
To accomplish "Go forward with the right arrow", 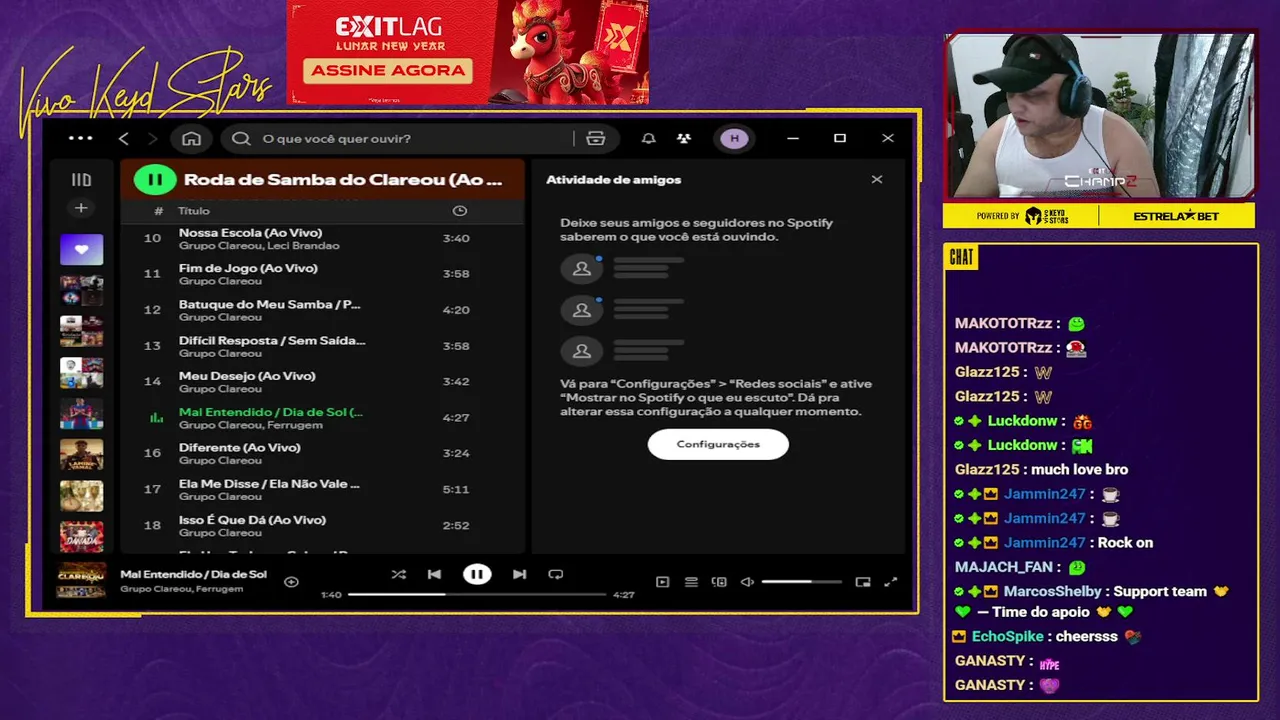I will coord(152,138).
